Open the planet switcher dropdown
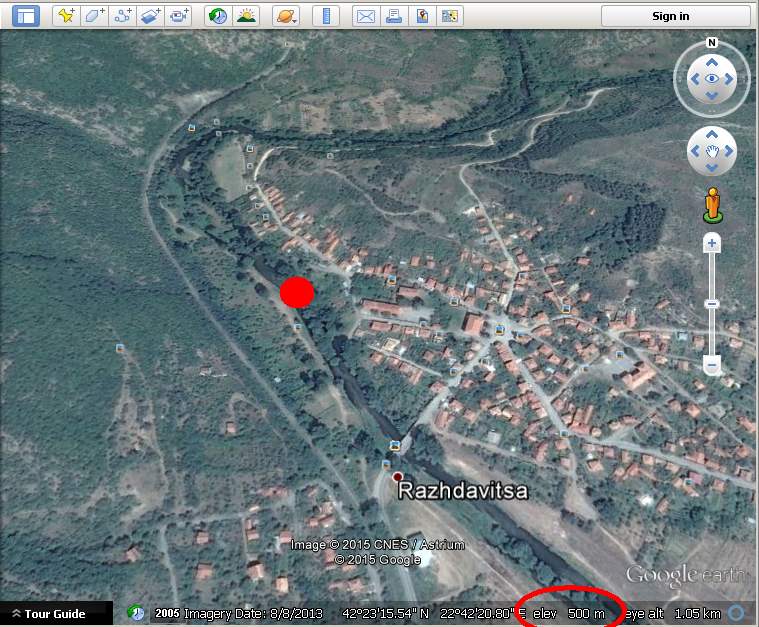This screenshot has width=759, height=627. point(285,16)
